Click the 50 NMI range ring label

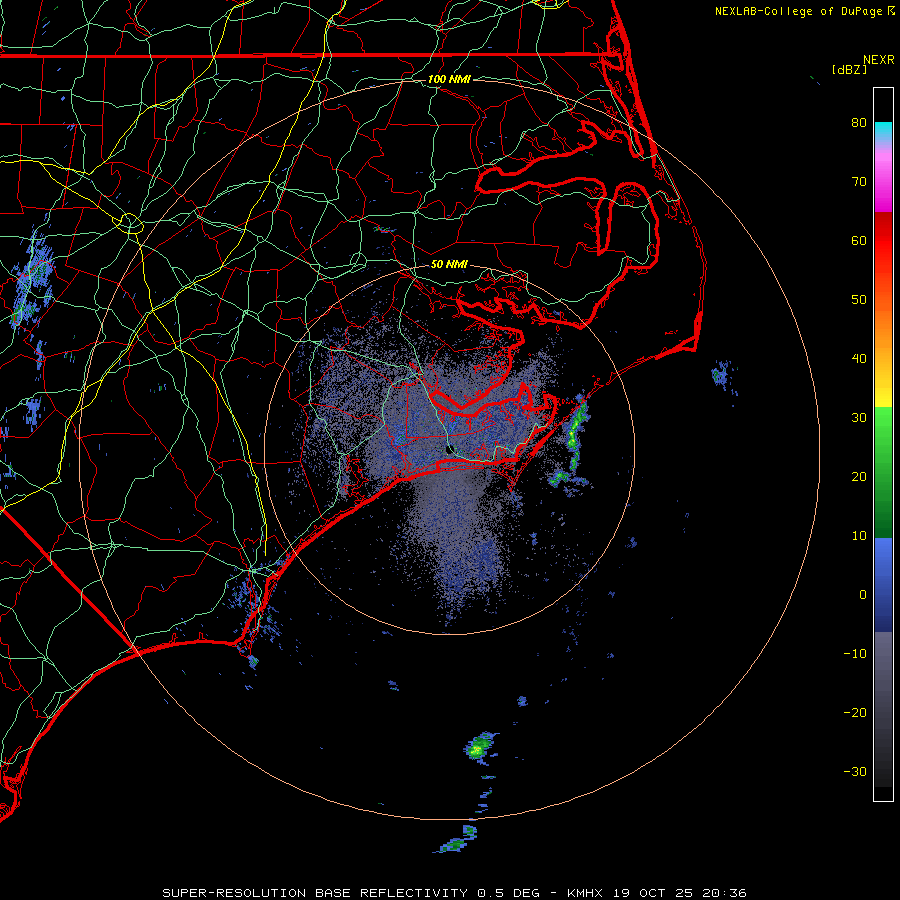[449, 265]
